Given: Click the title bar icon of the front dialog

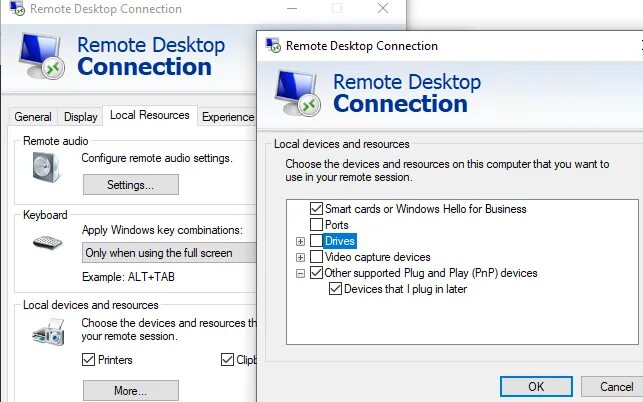Looking at the screenshot, I should 273,45.
